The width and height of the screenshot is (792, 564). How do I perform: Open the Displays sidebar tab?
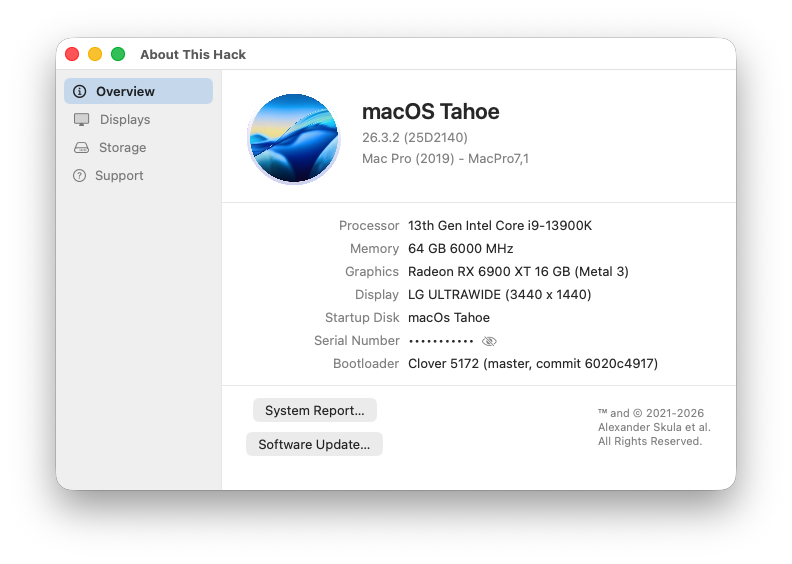click(x=138, y=120)
